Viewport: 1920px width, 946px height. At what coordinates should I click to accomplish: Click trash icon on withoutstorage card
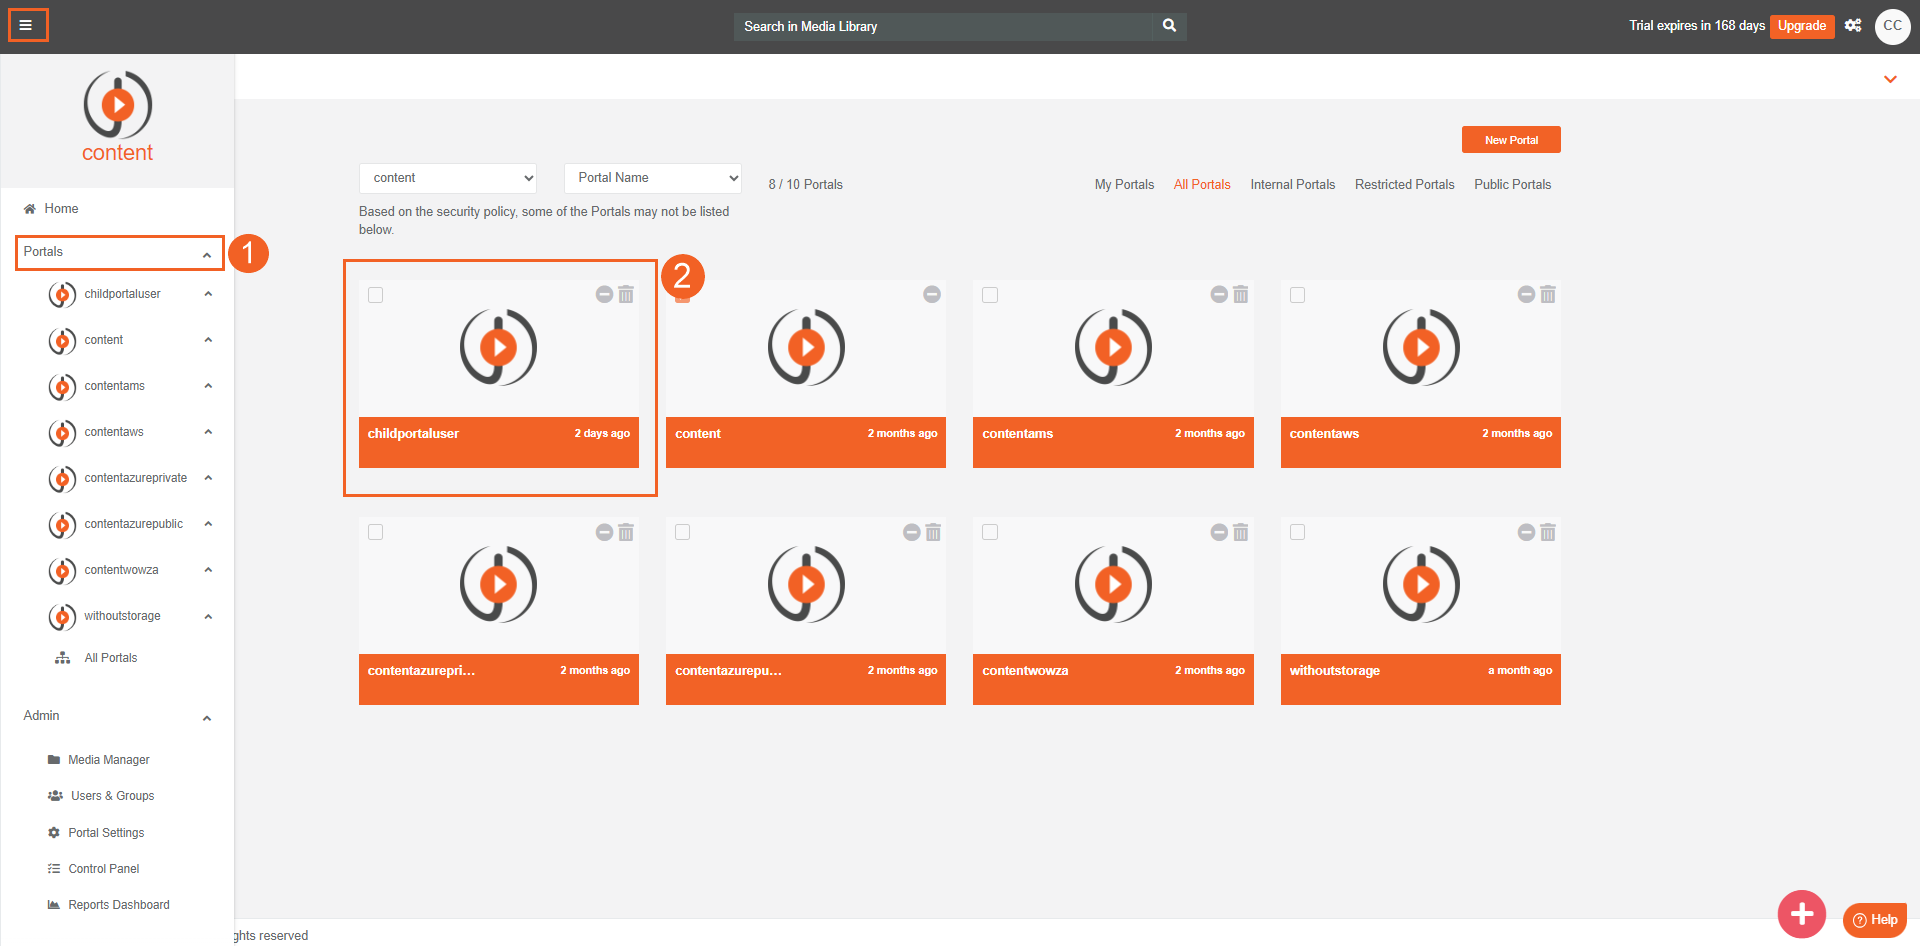pyautogui.click(x=1548, y=532)
